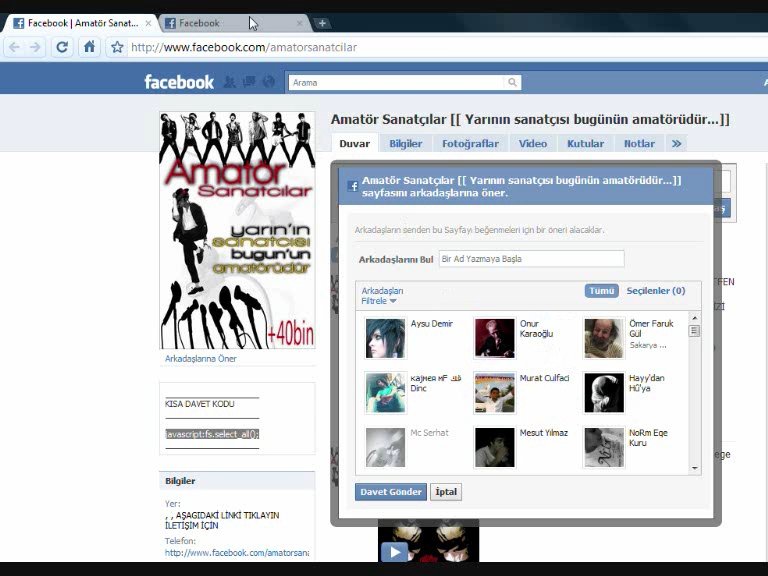Bookmark this page with the star icon
Image resolution: width=768 pixels, height=576 pixels.
(117, 47)
